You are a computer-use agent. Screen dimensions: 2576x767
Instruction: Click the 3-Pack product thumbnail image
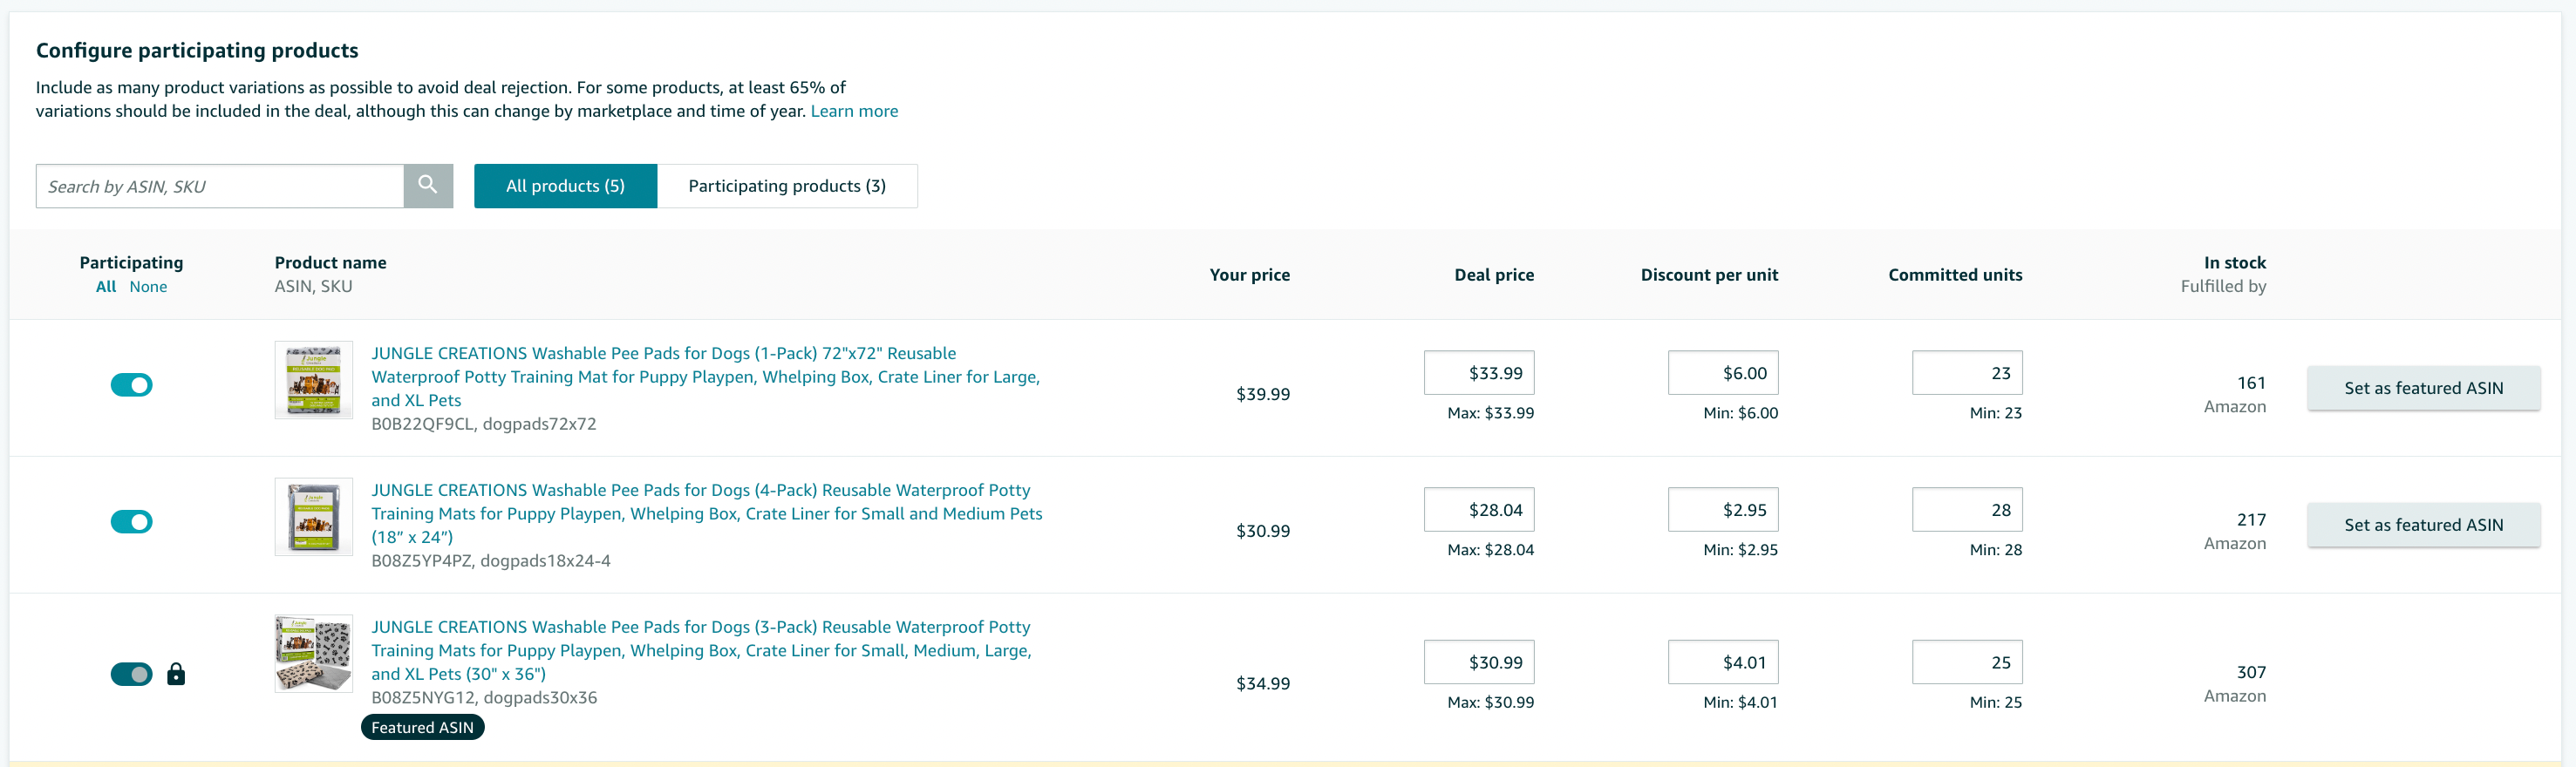pos(313,654)
